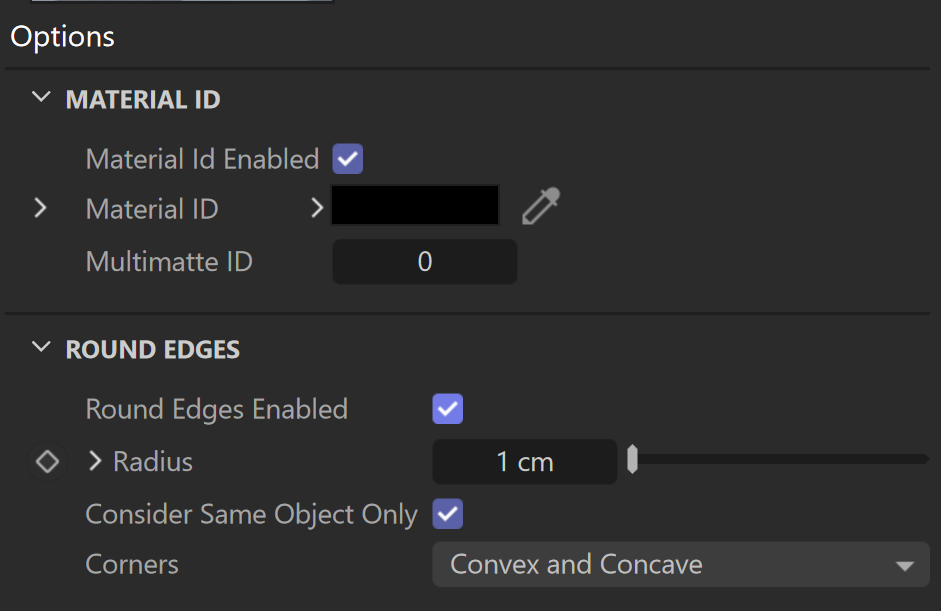The width and height of the screenshot is (941, 611).
Task: Expand the Material ID color swatch chevron
Action: tap(317, 208)
